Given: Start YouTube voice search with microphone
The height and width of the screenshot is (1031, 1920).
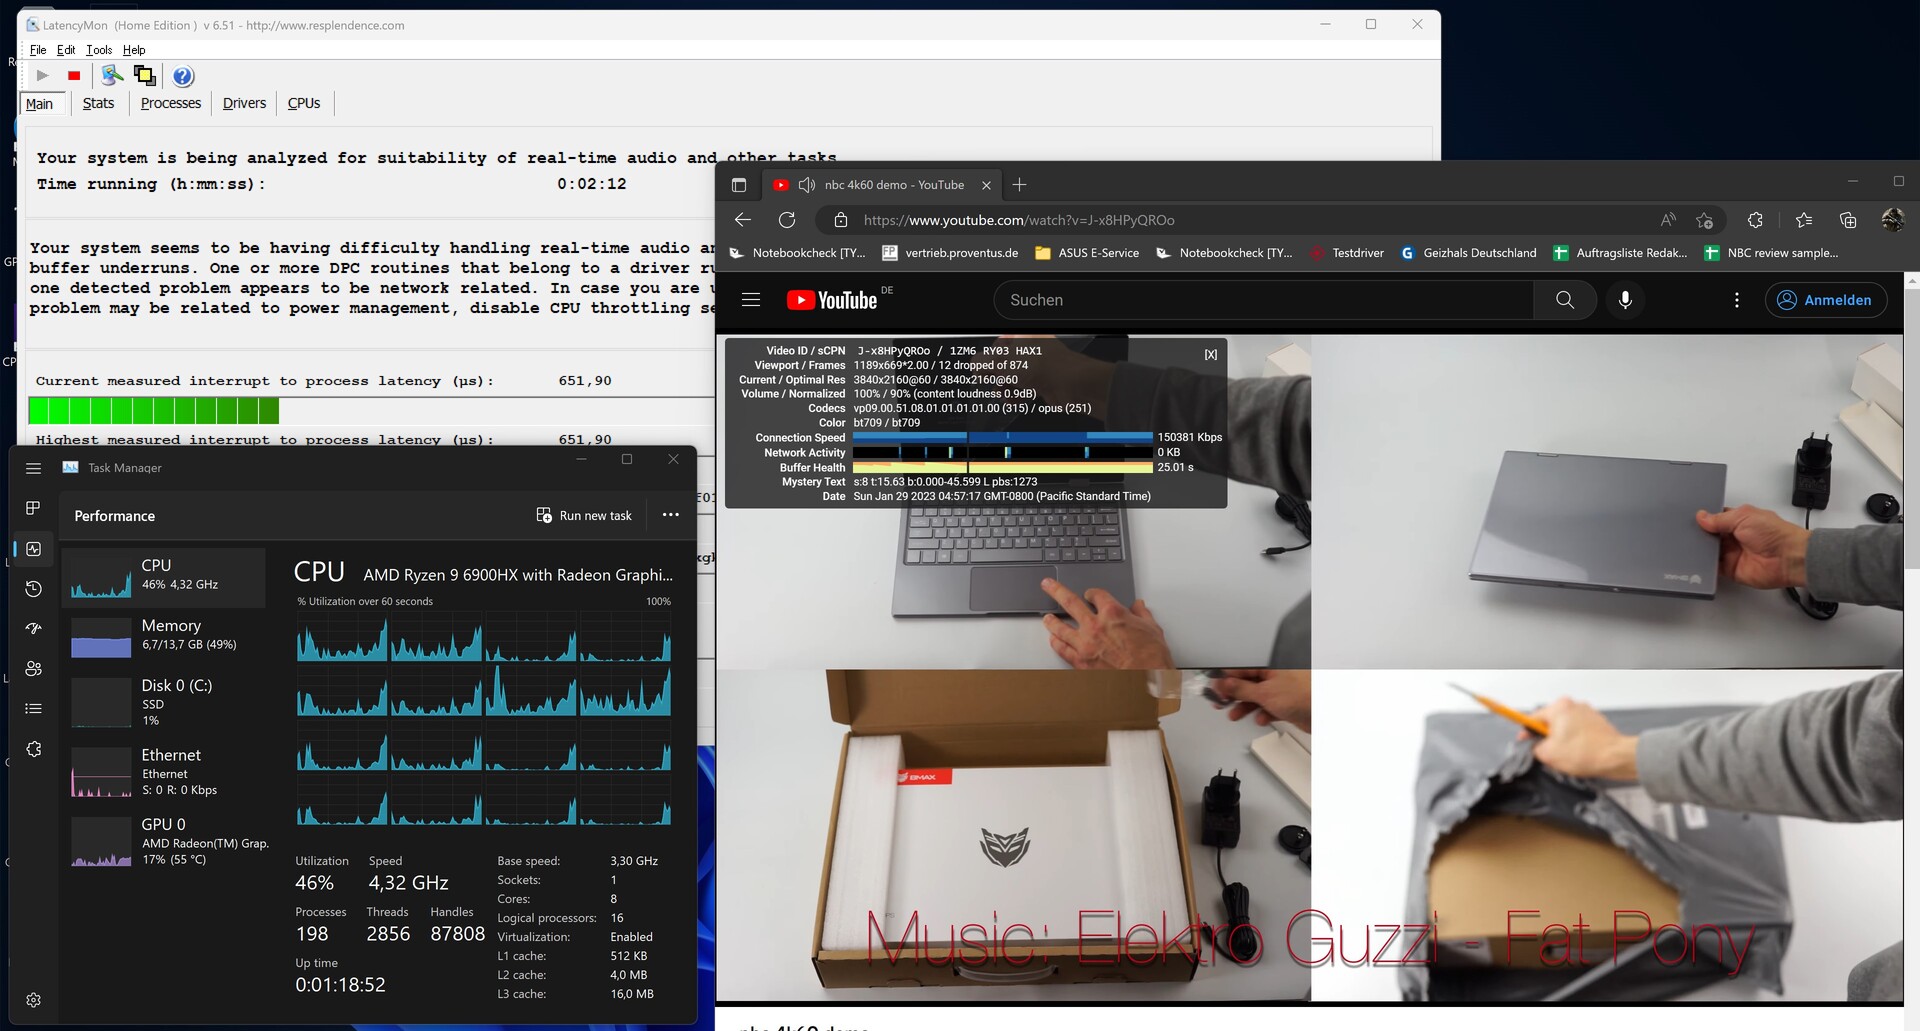Looking at the screenshot, I should click(1625, 300).
